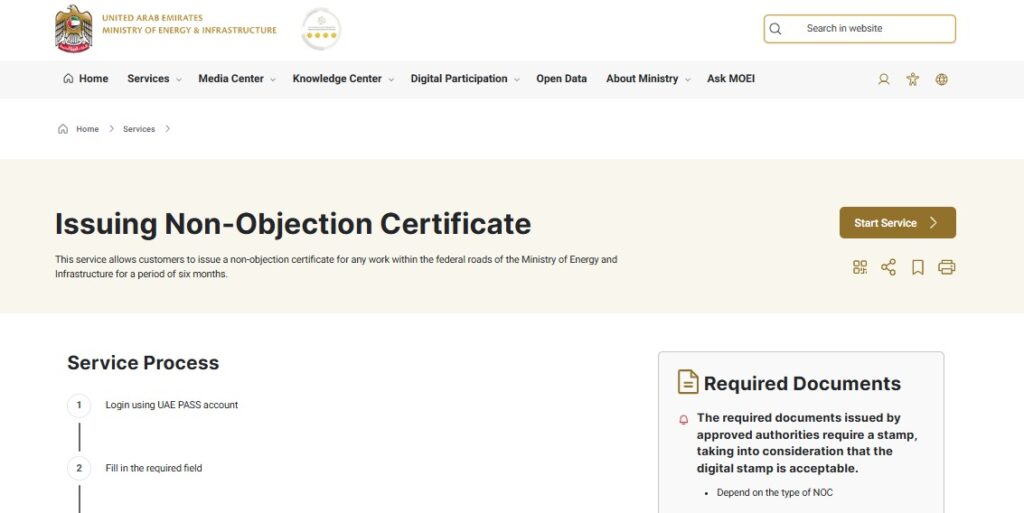The width and height of the screenshot is (1024, 513).
Task: Open the Media Center menu
Action: 231,78
